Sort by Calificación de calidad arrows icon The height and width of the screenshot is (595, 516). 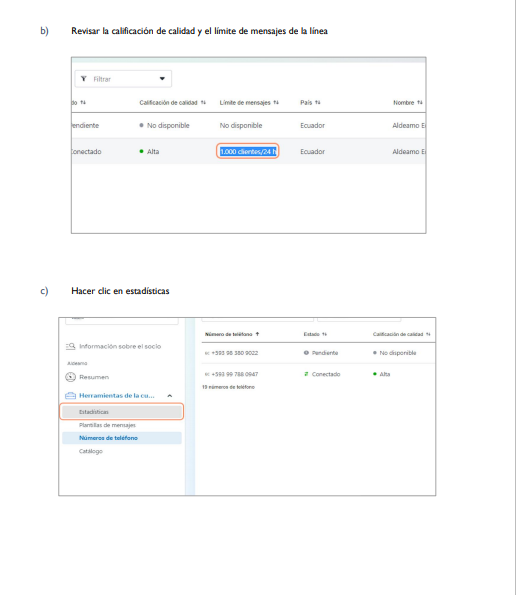[x=203, y=102]
